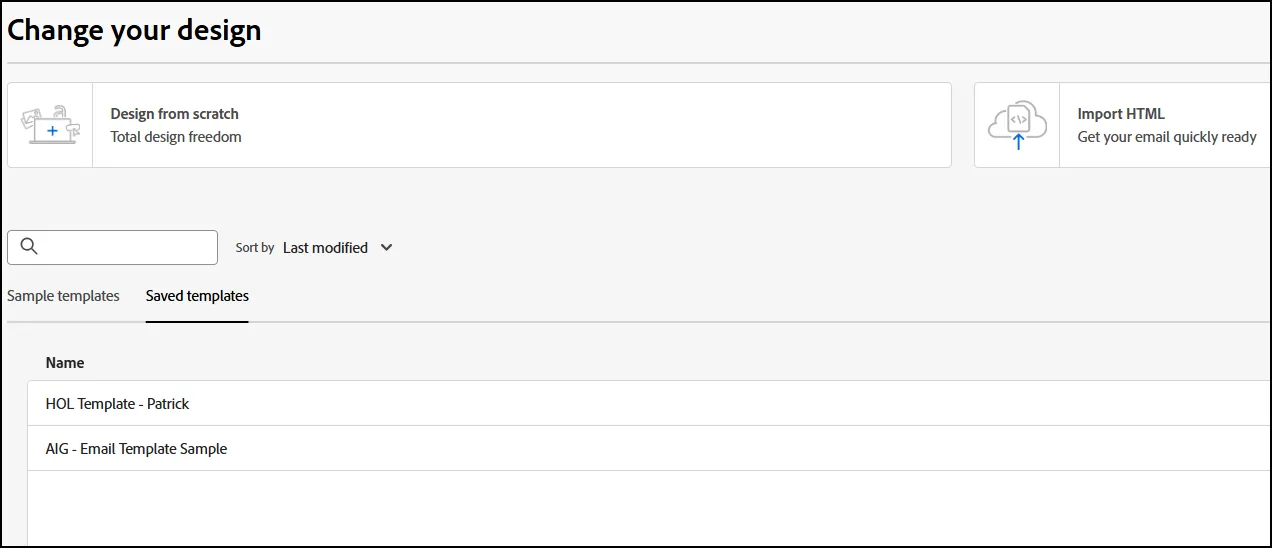Viewport: 1272px width, 548px height.
Task: Click the blue upload arrow under the cloud
Action: (x=1018, y=142)
